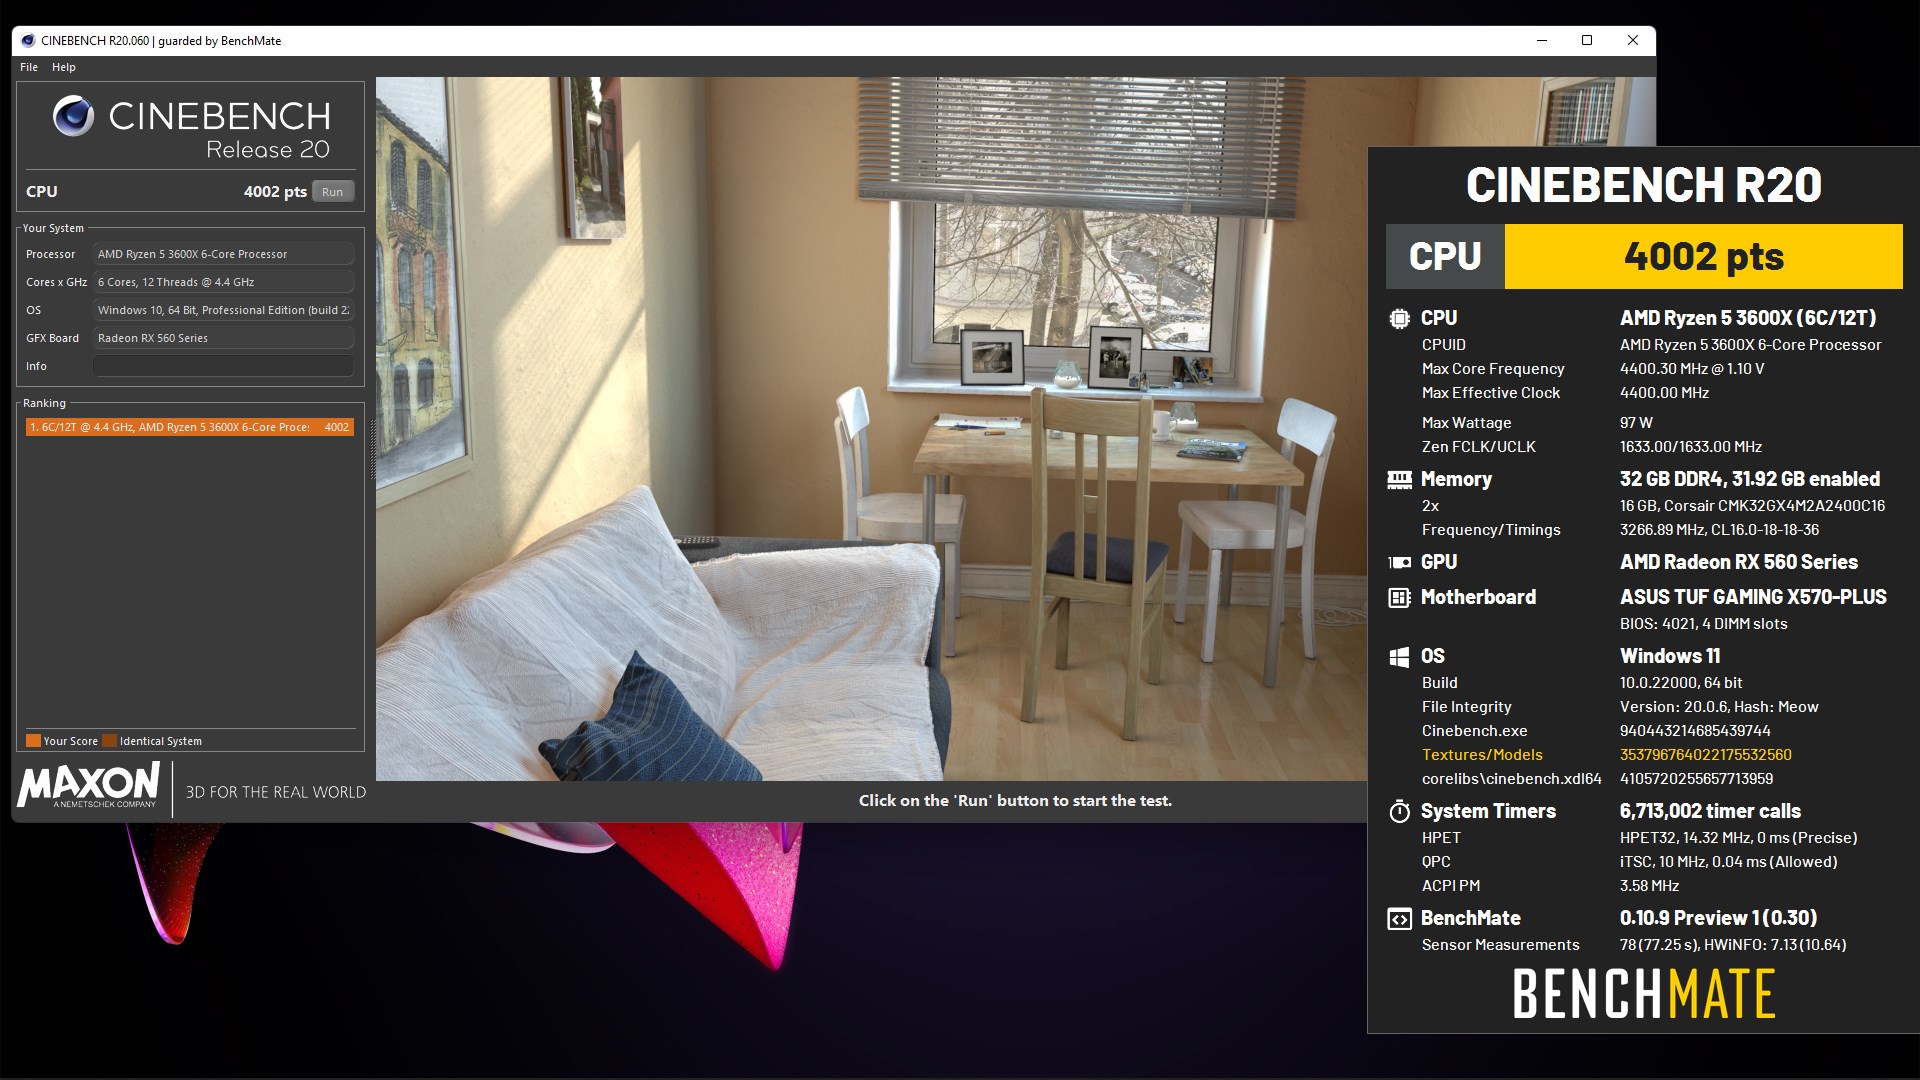1920x1080 pixels.
Task: Click the Zen FCLK/UCLK value
Action: (1691, 447)
